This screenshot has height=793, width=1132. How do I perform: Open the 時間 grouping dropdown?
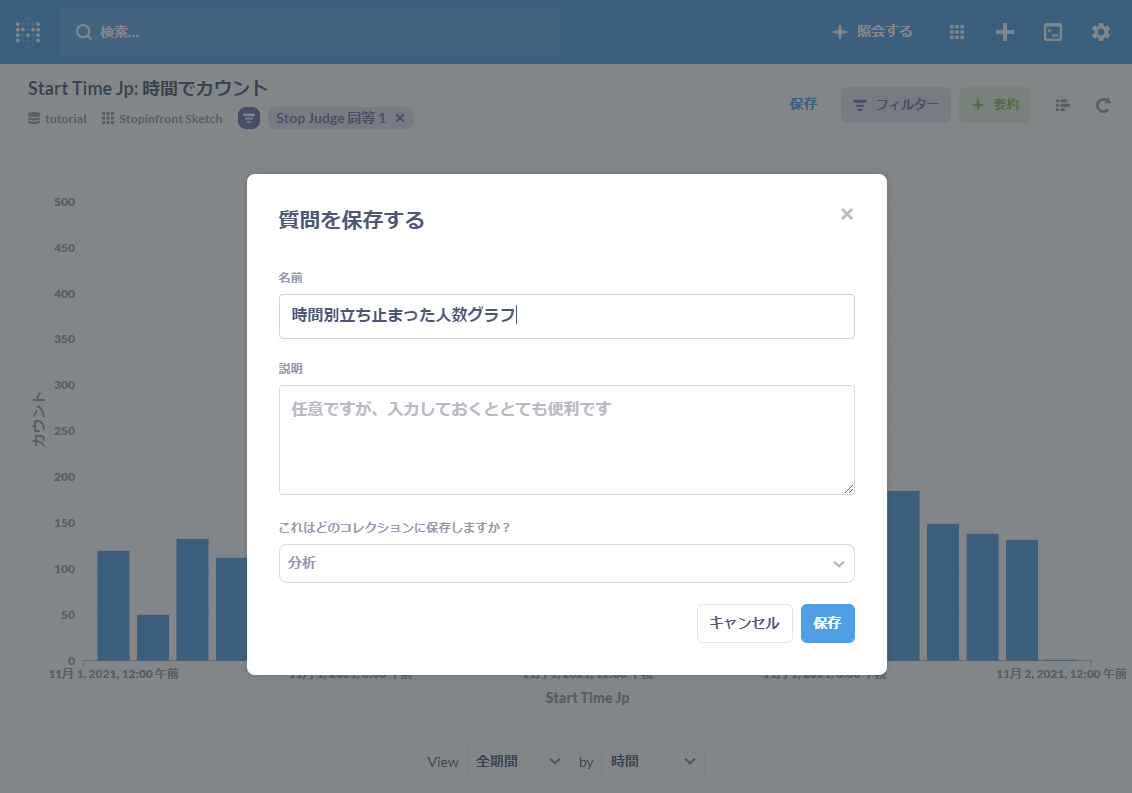tap(652, 761)
